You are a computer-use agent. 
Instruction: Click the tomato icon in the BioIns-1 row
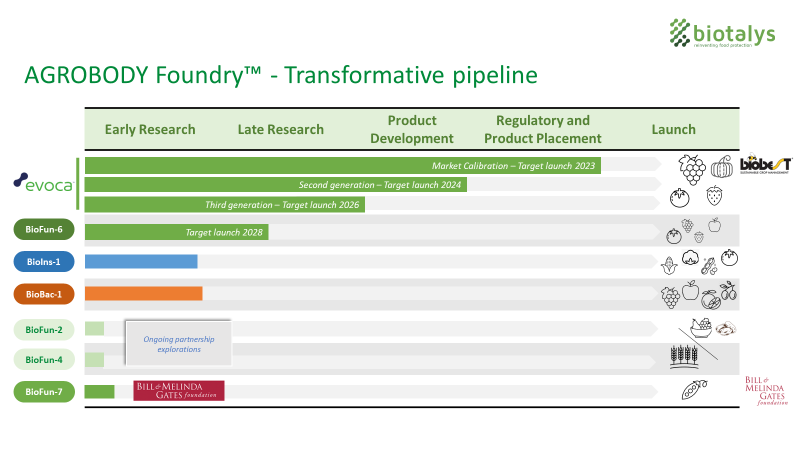pos(730,258)
